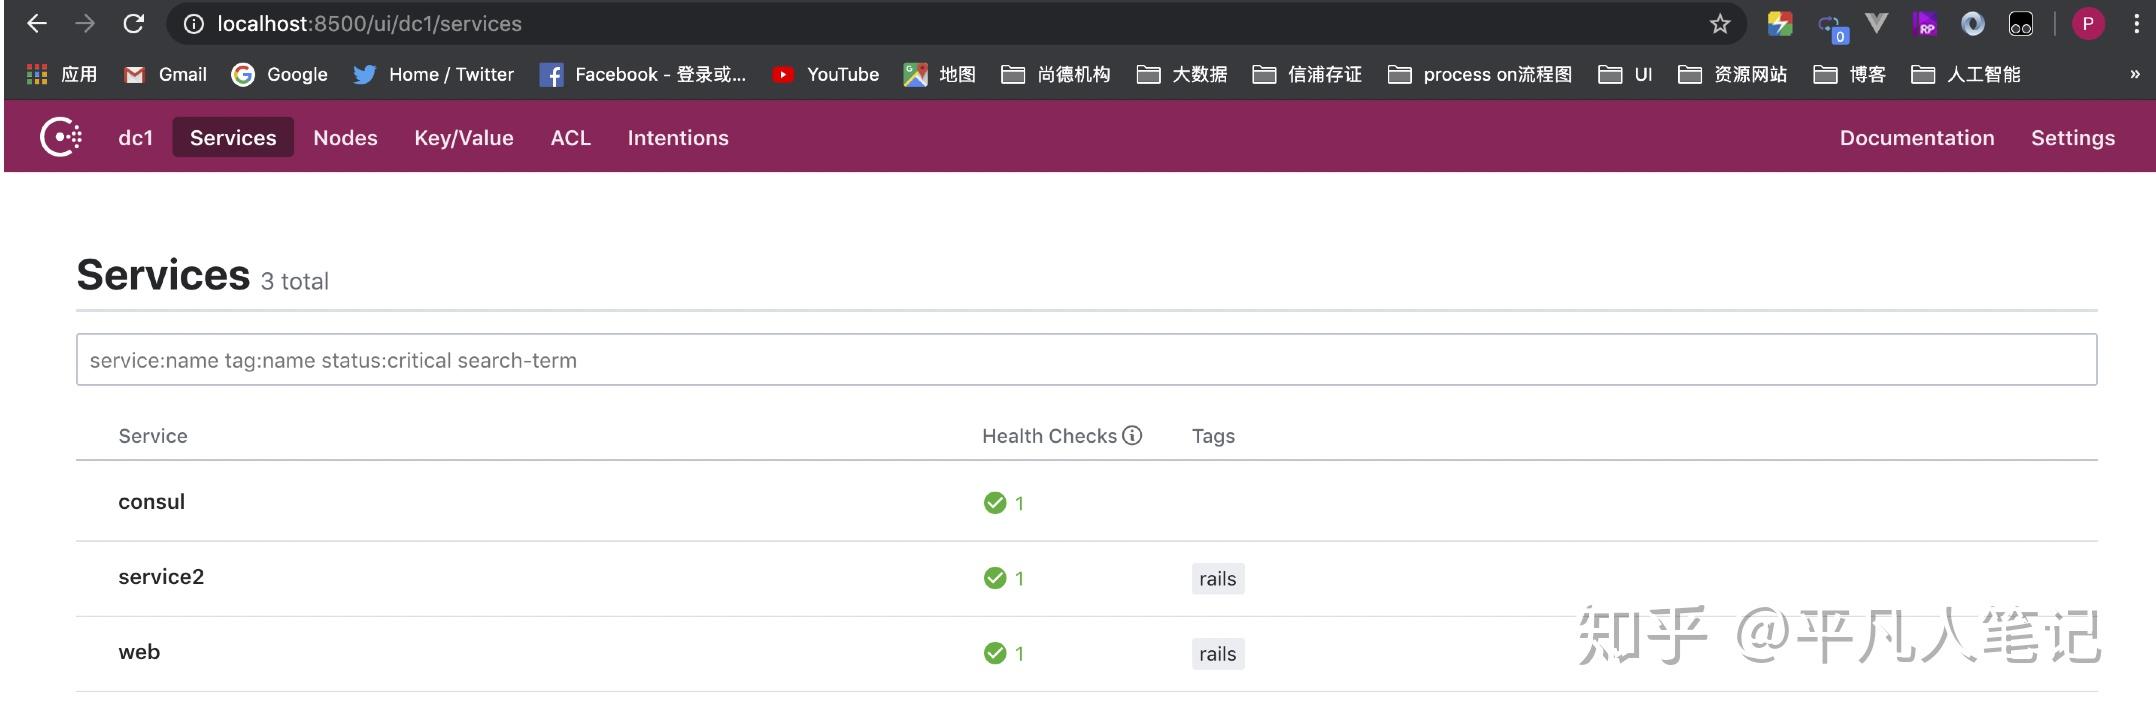Click the rails tag on web row
This screenshot has height=720, width=2156.
click(x=1217, y=654)
